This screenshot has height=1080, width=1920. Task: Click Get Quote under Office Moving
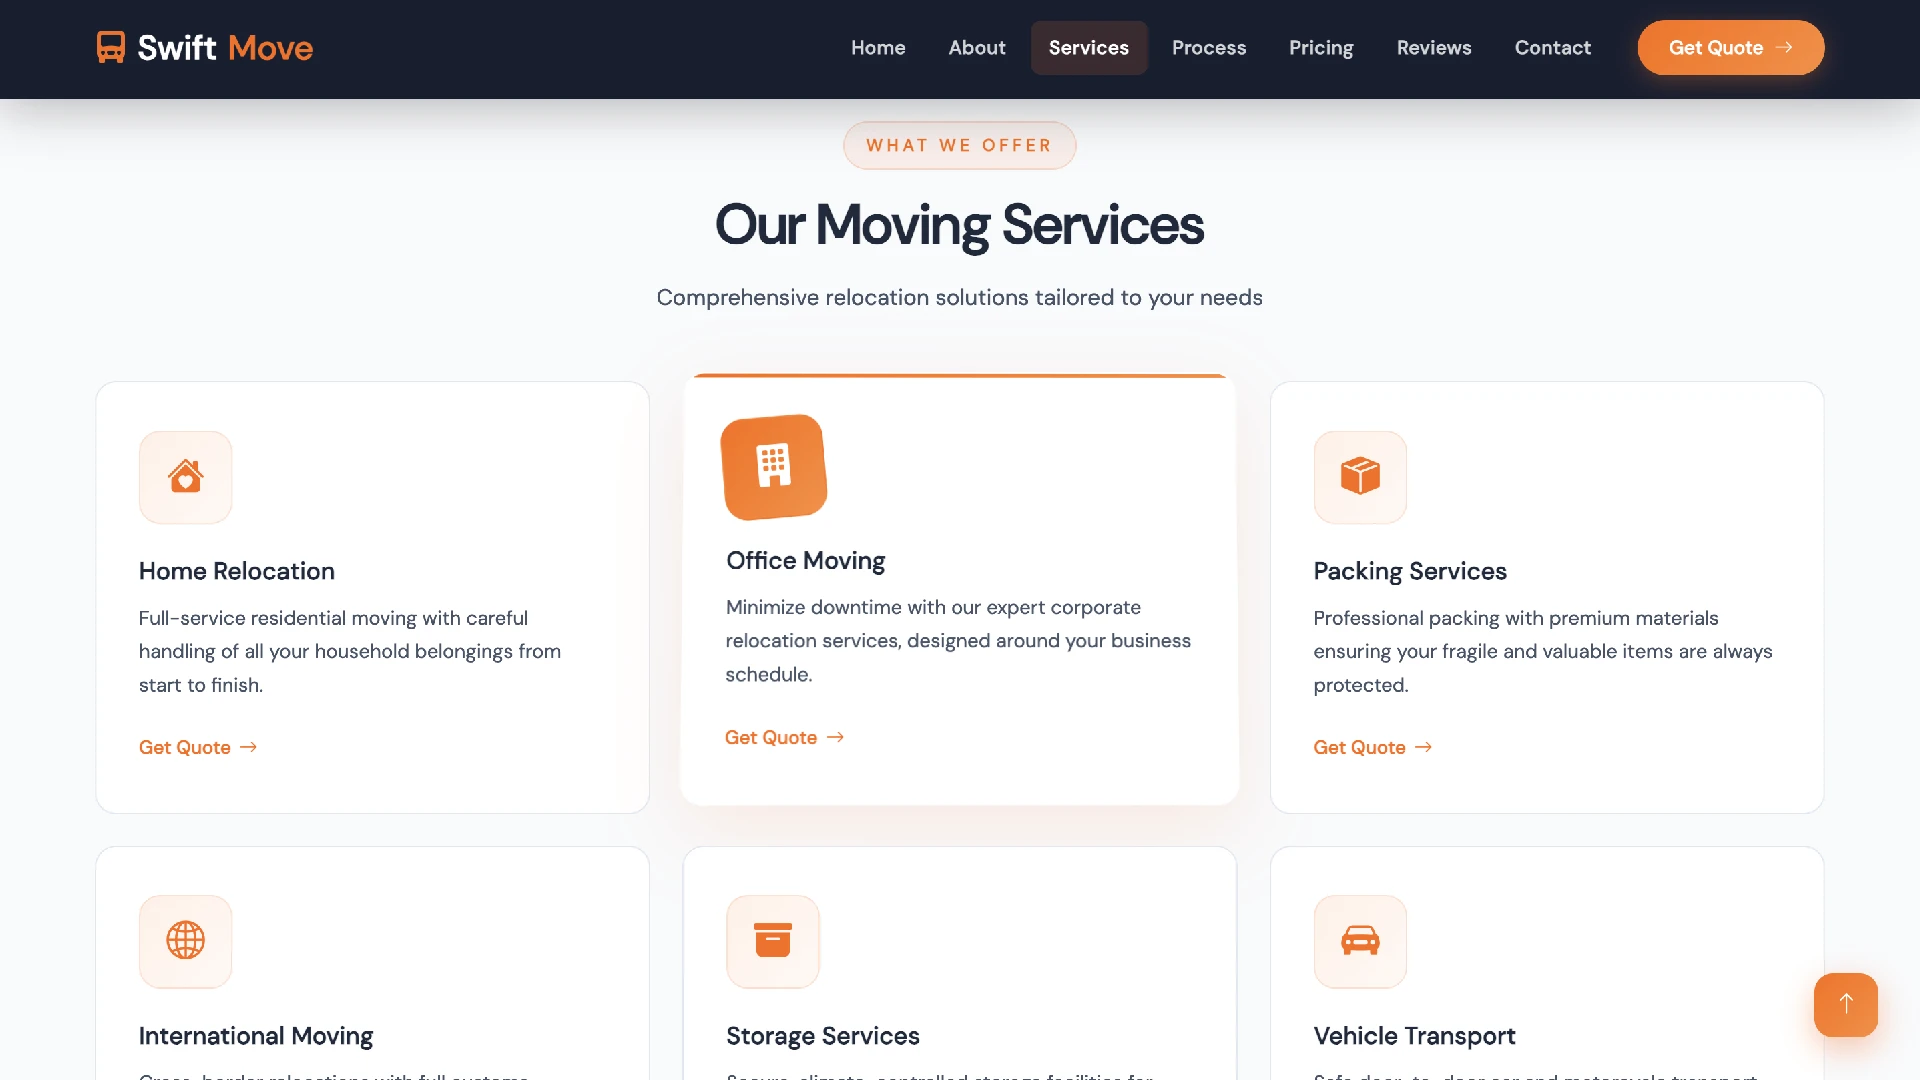[785, 737]
